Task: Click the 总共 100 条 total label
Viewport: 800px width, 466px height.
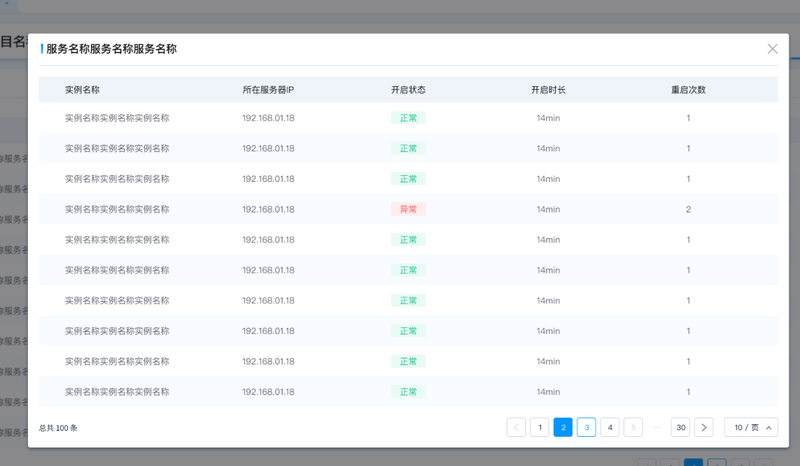Action: tap(58, 428)
